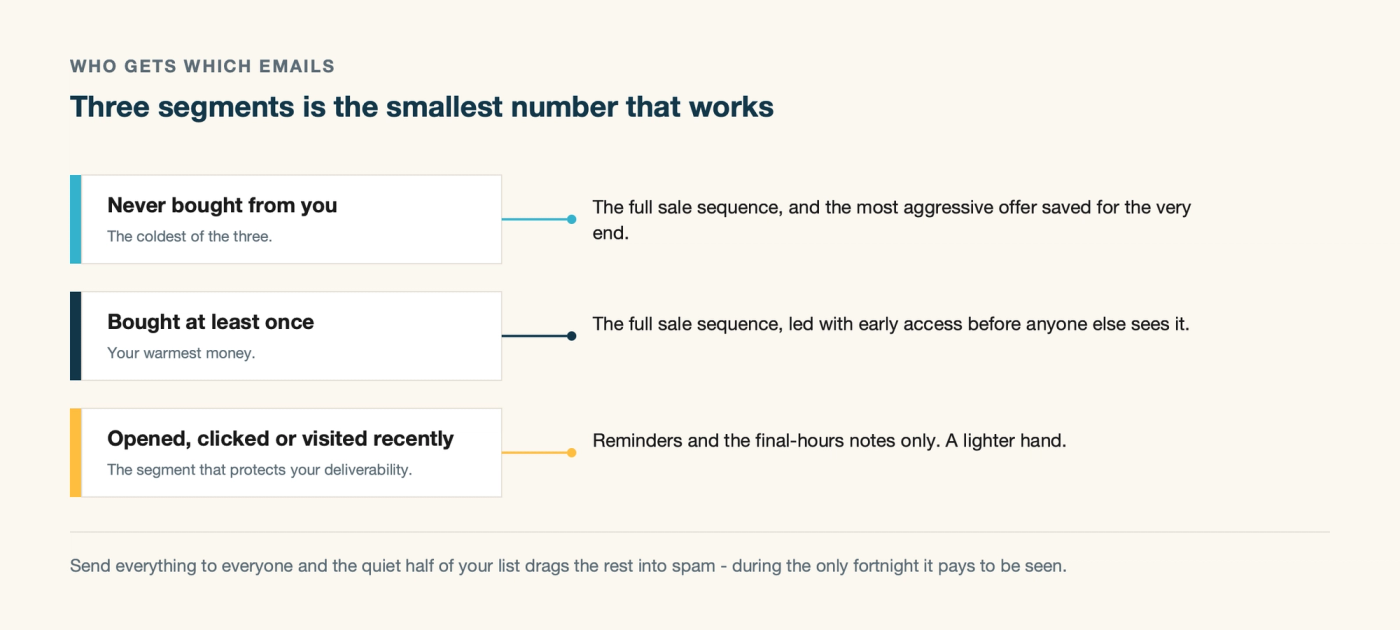The width and height of the screenshot is (1400, 630).
Task: Click the 'led with early access' description
Action: (891, 324)
